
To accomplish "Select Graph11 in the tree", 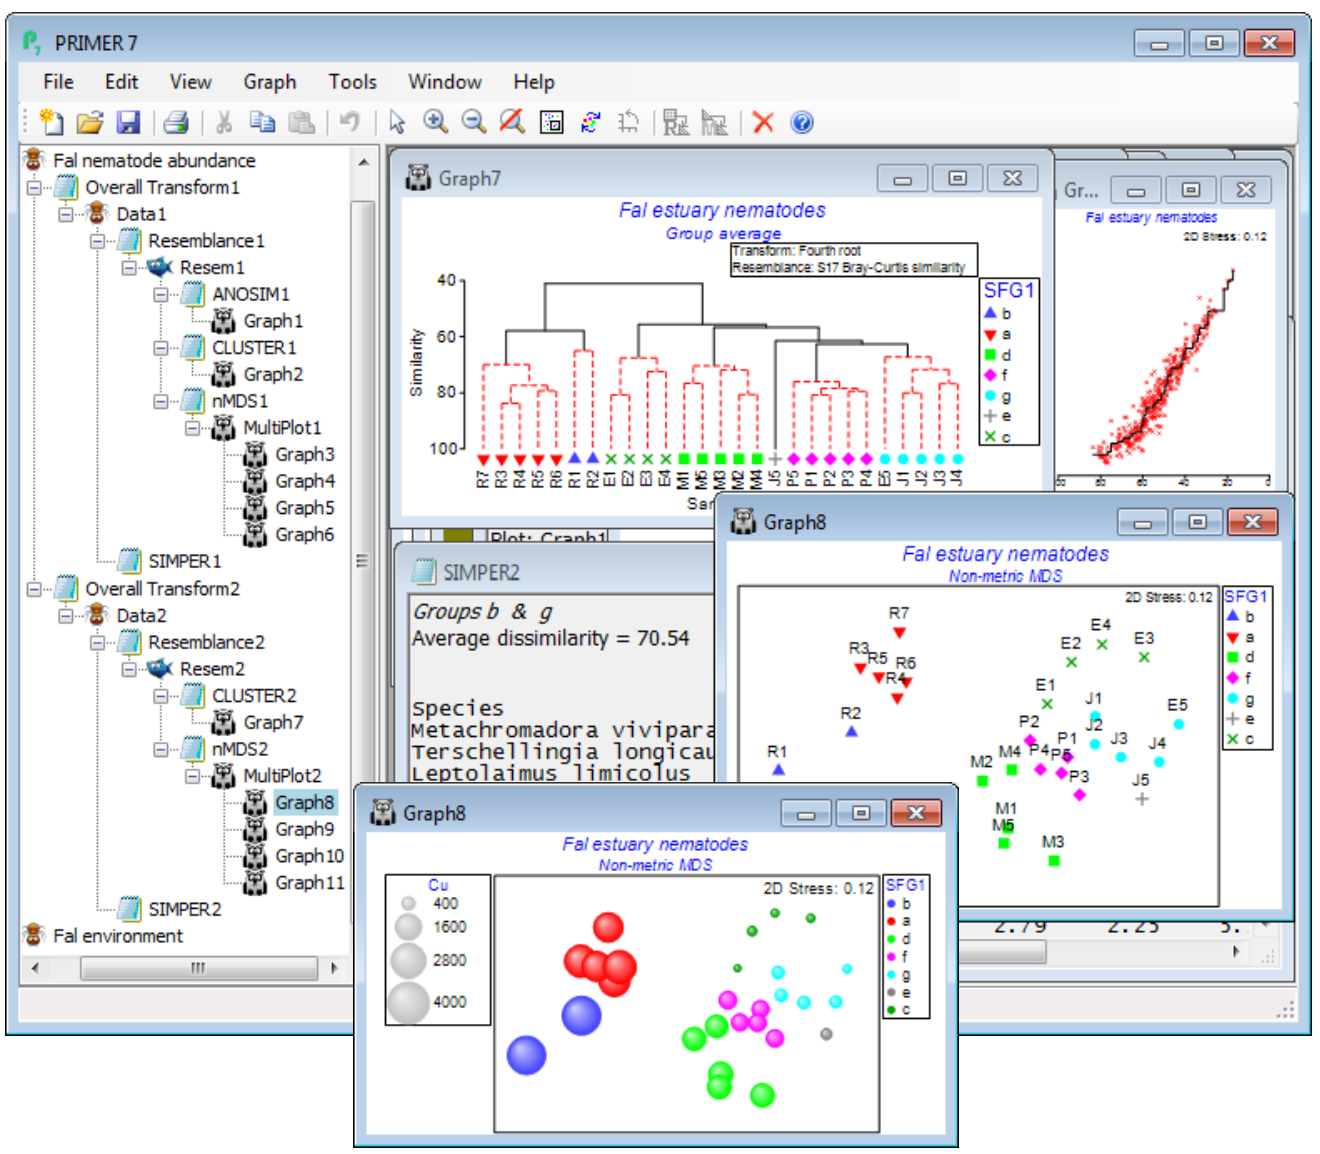I will [x=309, y=883].
